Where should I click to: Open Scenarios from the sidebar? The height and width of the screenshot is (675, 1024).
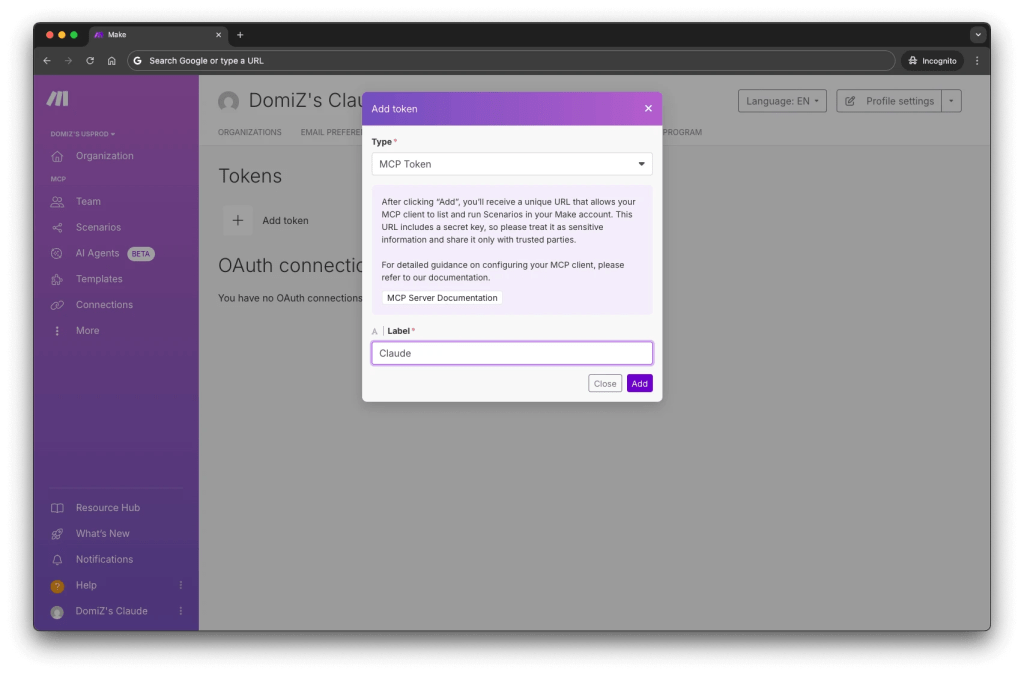(x=96, y=227)
